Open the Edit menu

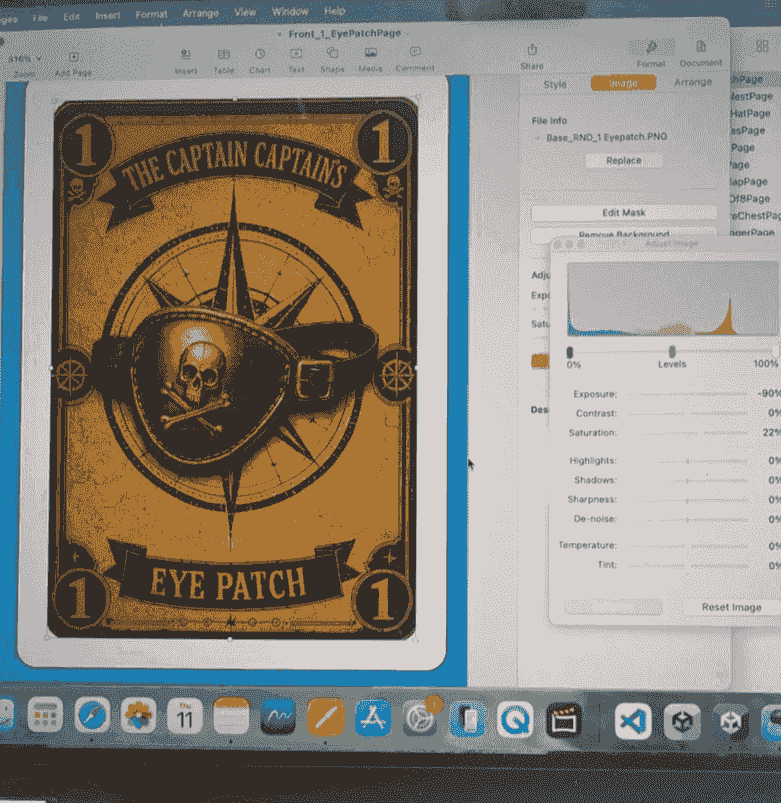coord(71,16)
